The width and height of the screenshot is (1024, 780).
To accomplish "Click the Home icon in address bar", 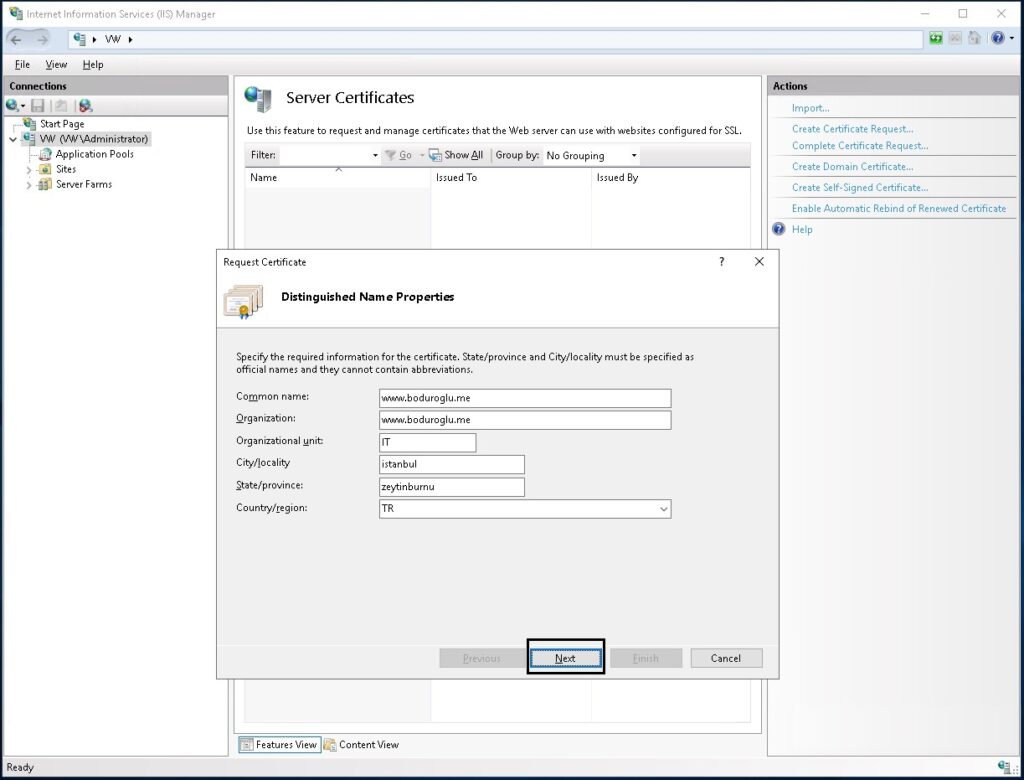I will [974, 39].
